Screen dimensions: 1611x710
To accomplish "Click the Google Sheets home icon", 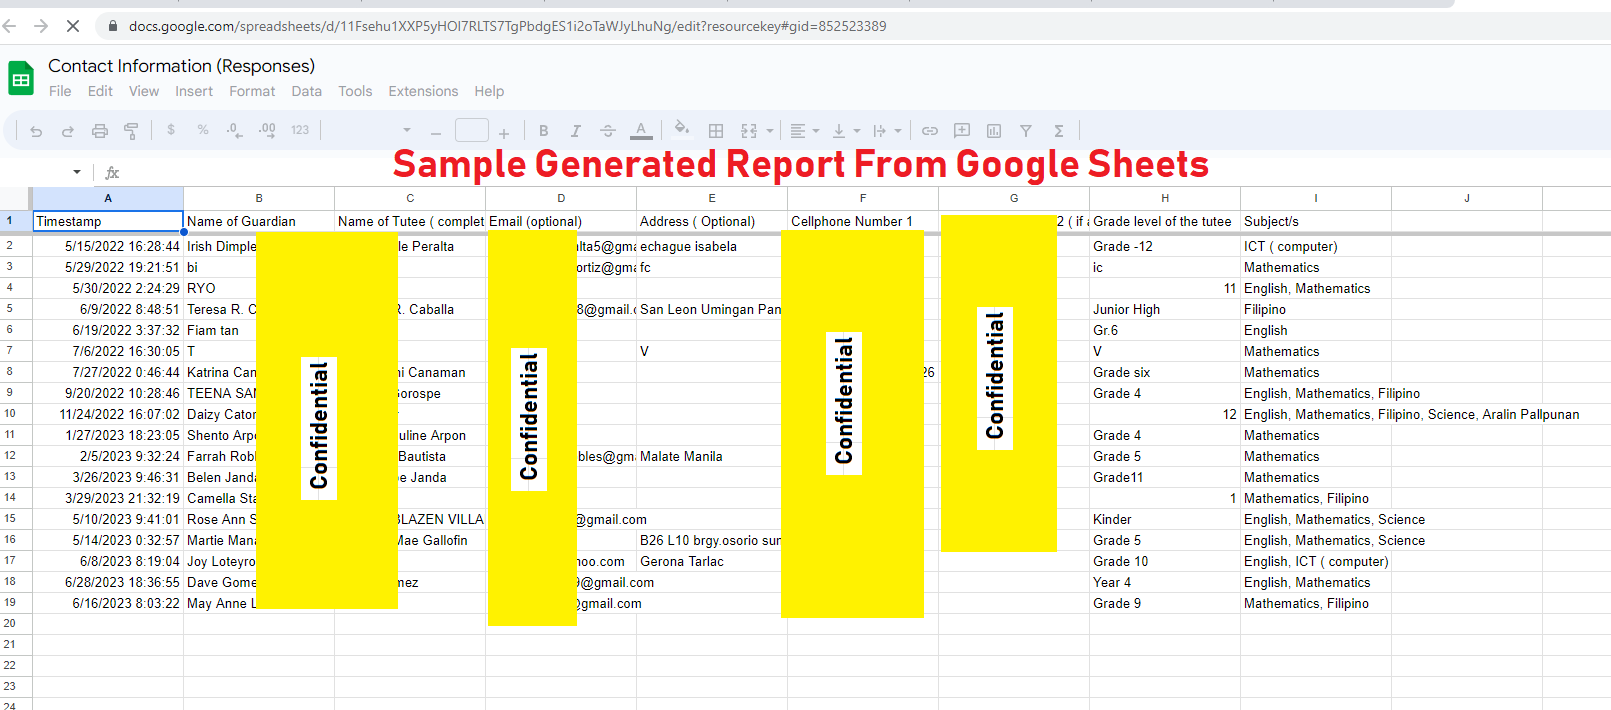I will click(21, 78).
